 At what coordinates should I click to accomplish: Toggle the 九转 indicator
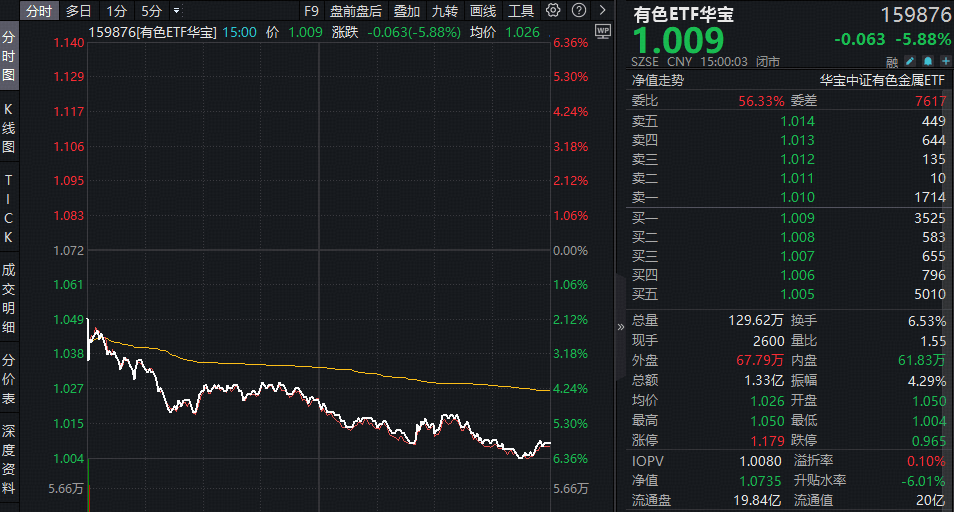445,11
